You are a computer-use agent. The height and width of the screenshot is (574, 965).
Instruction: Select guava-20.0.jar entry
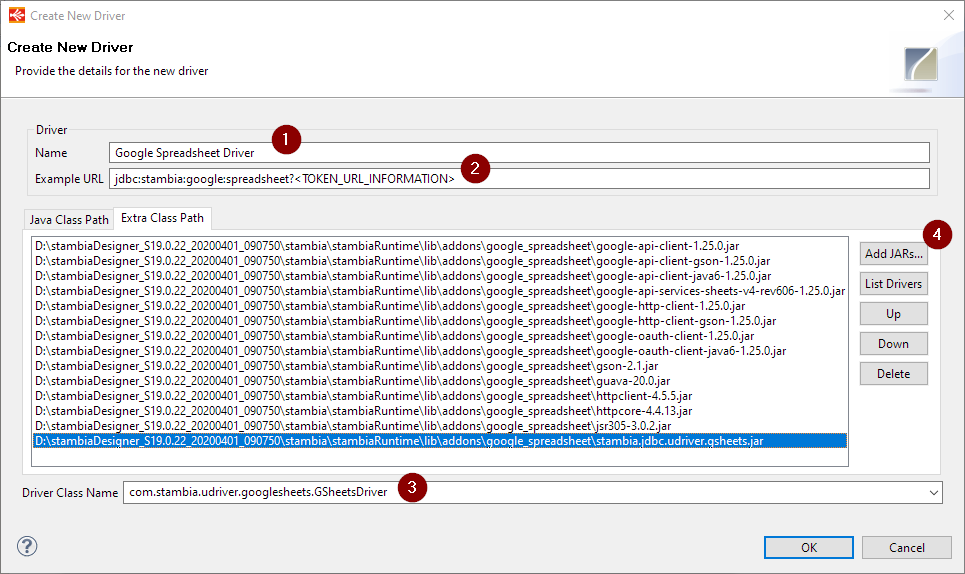point(439,381)
